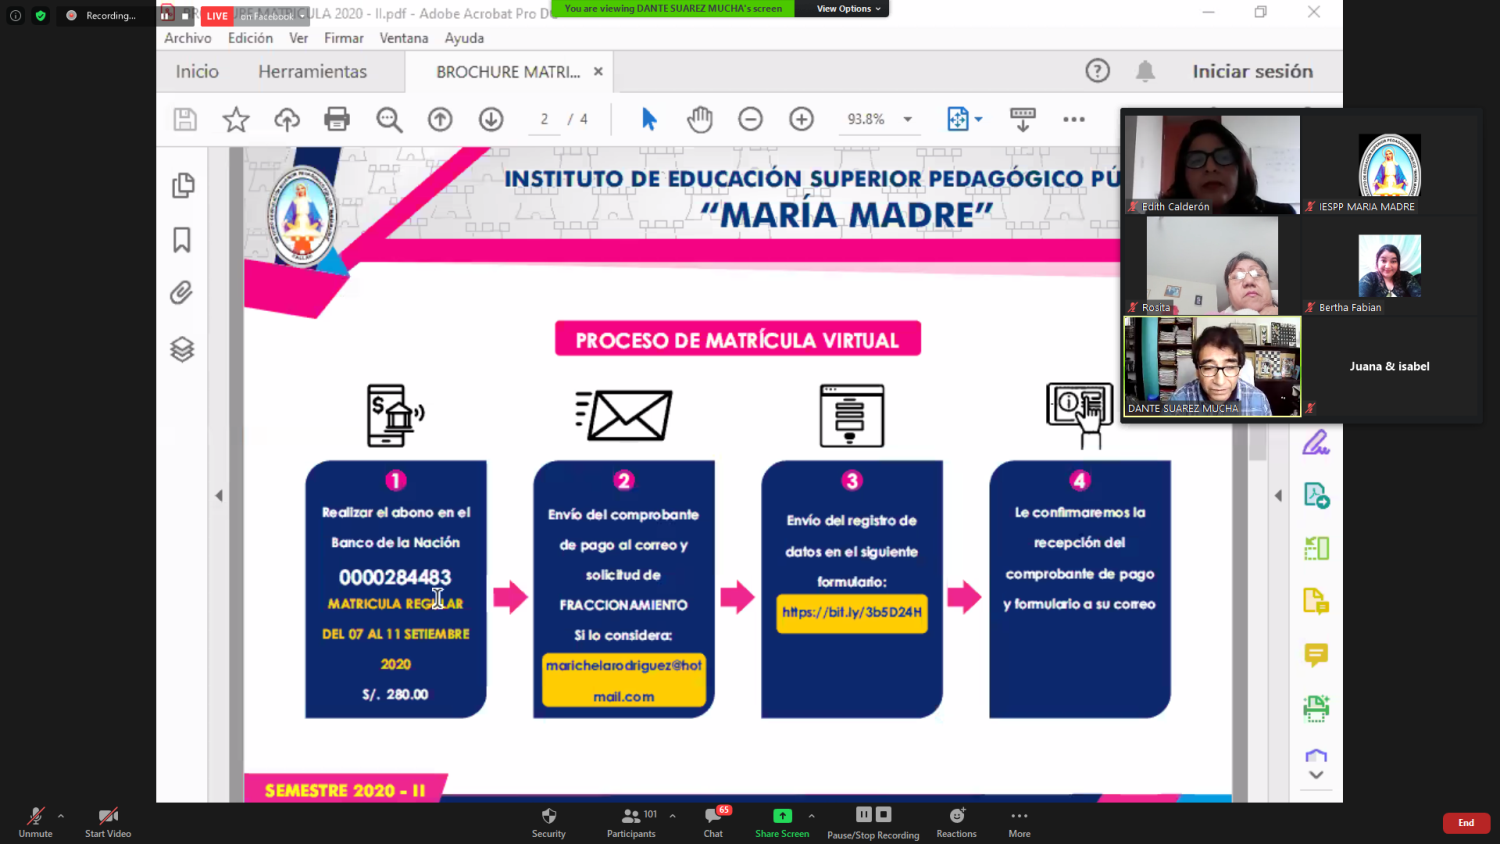The image size is (1500, 844).
Task: Expand audio options arrow next to Unmute
Action: pos(61,816)
